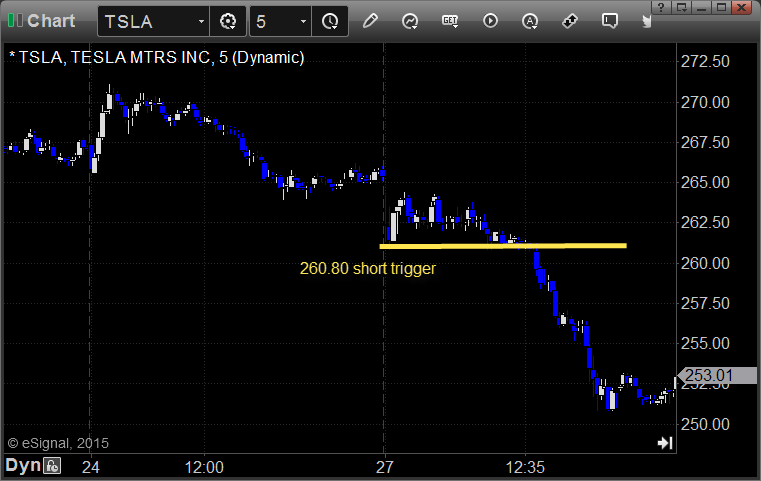
Task: Click the 12:00 time axis label
Action: tap(204, 467)
